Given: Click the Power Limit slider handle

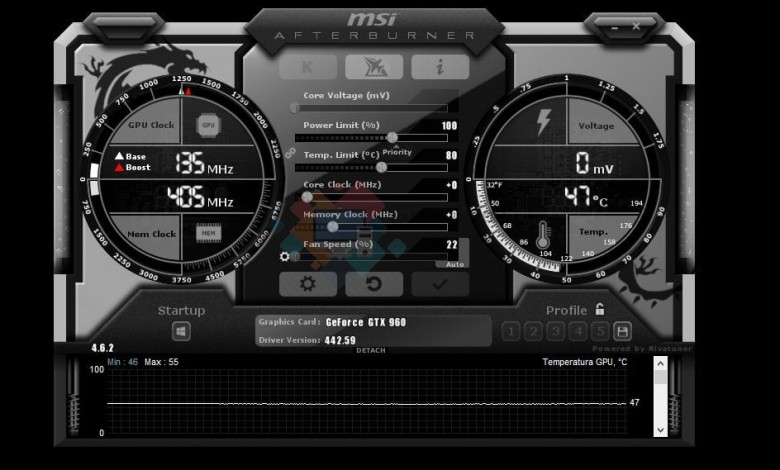Looking at the screenshot, I should coord(392,137).
